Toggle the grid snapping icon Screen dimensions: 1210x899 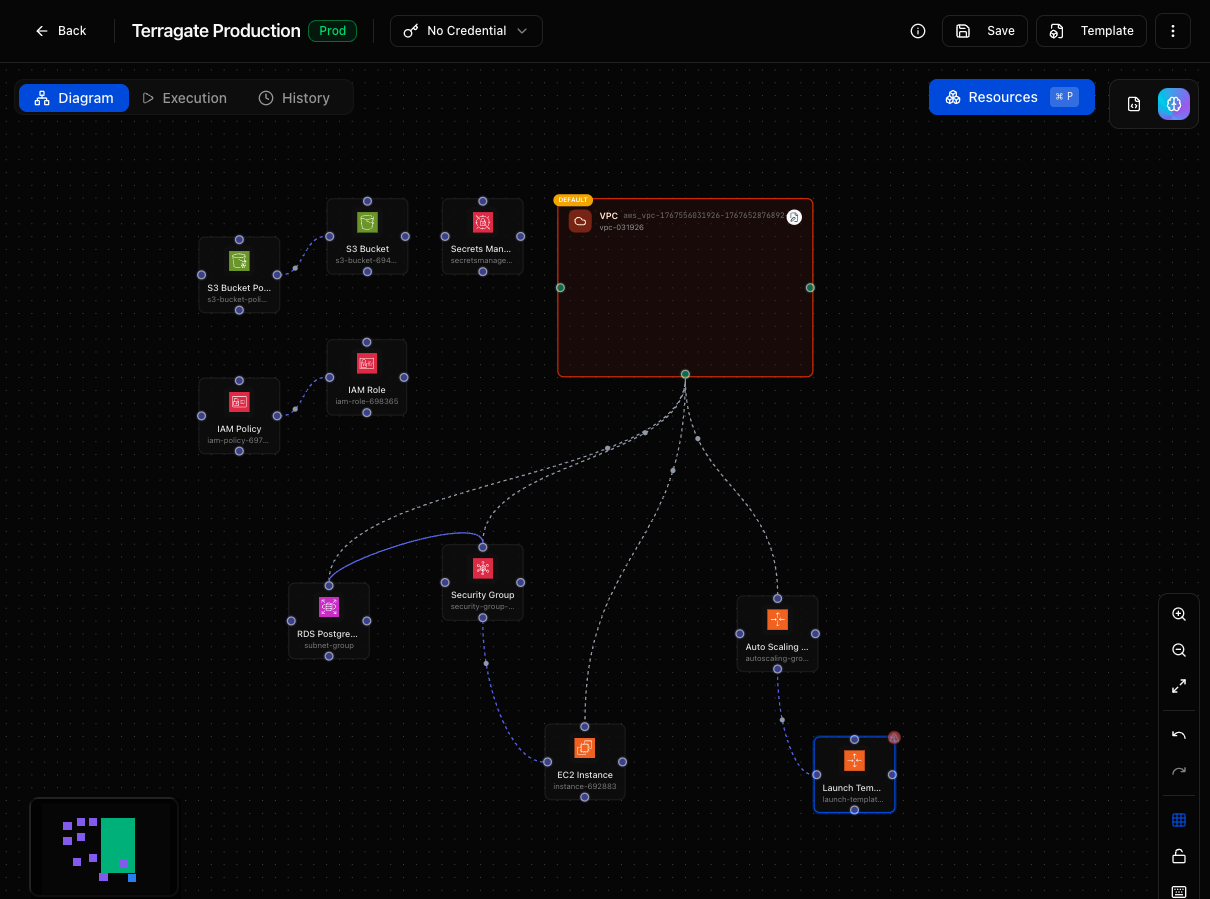[x=1178, y=820]
